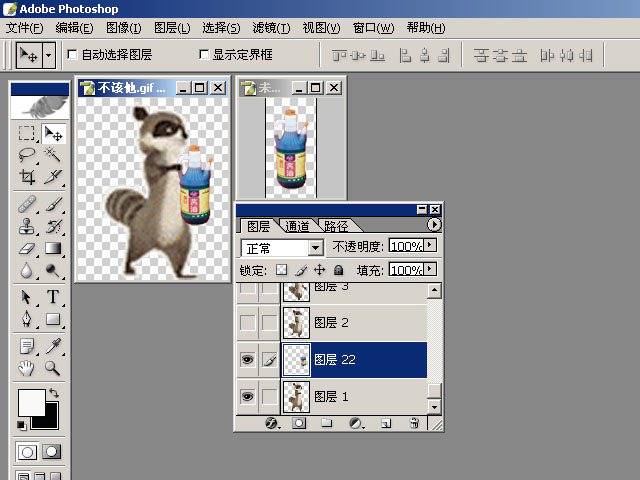640x480 pixels.
Task: Select the Dodge tool
Action: tap(53, 270)
